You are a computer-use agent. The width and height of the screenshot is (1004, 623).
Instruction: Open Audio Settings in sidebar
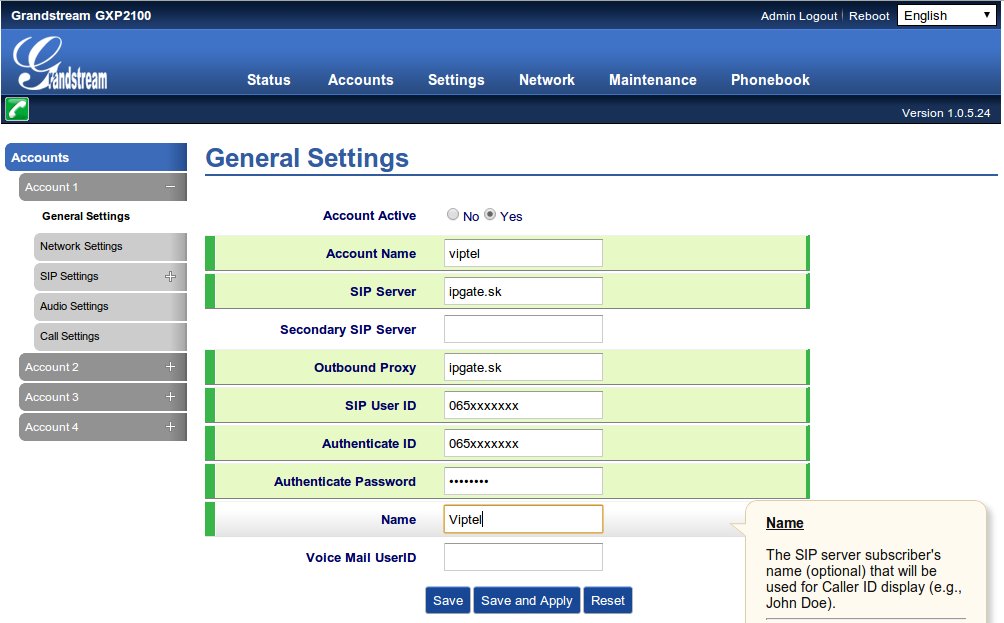point(109,306)
